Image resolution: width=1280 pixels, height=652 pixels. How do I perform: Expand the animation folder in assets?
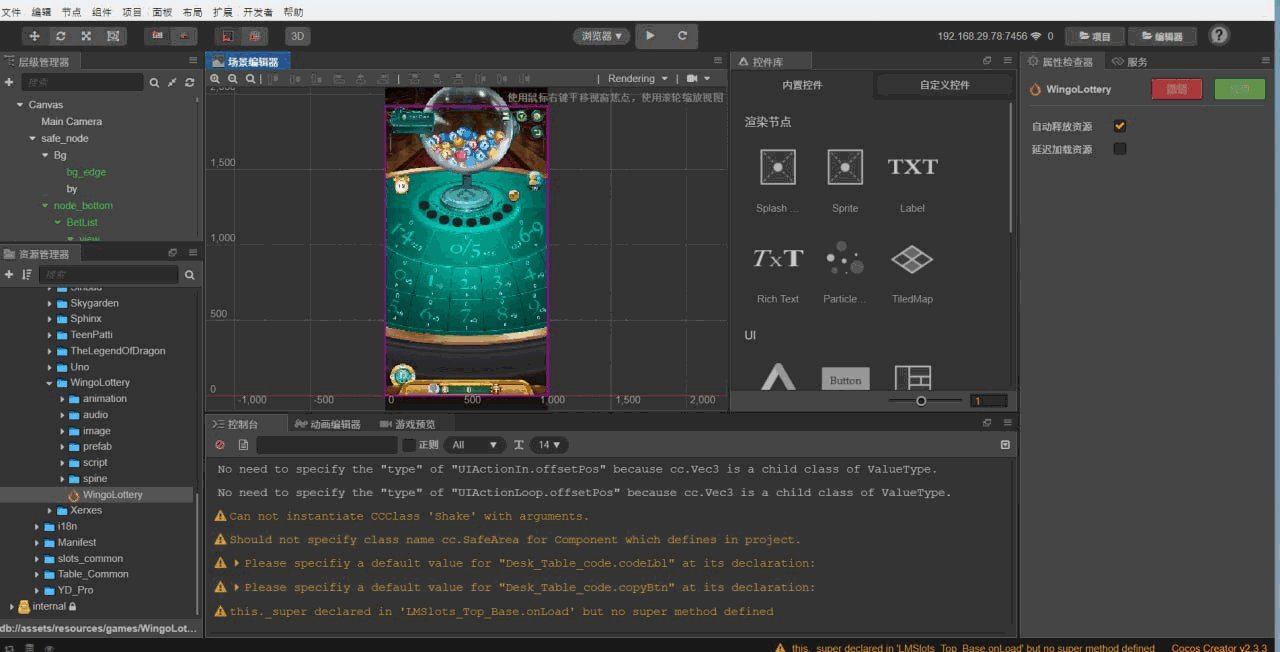pos(62,399)
